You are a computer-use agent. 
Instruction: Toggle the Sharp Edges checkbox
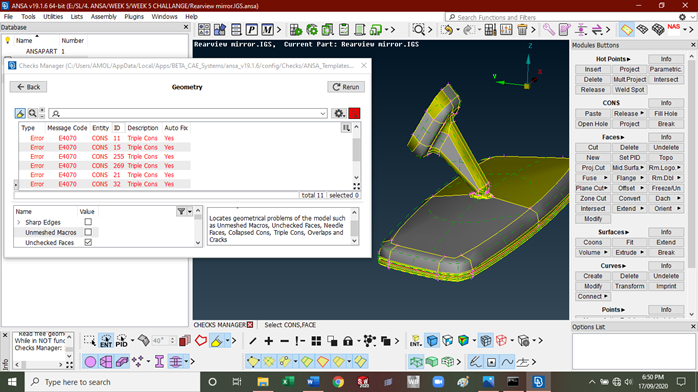[x=88, y=222]
